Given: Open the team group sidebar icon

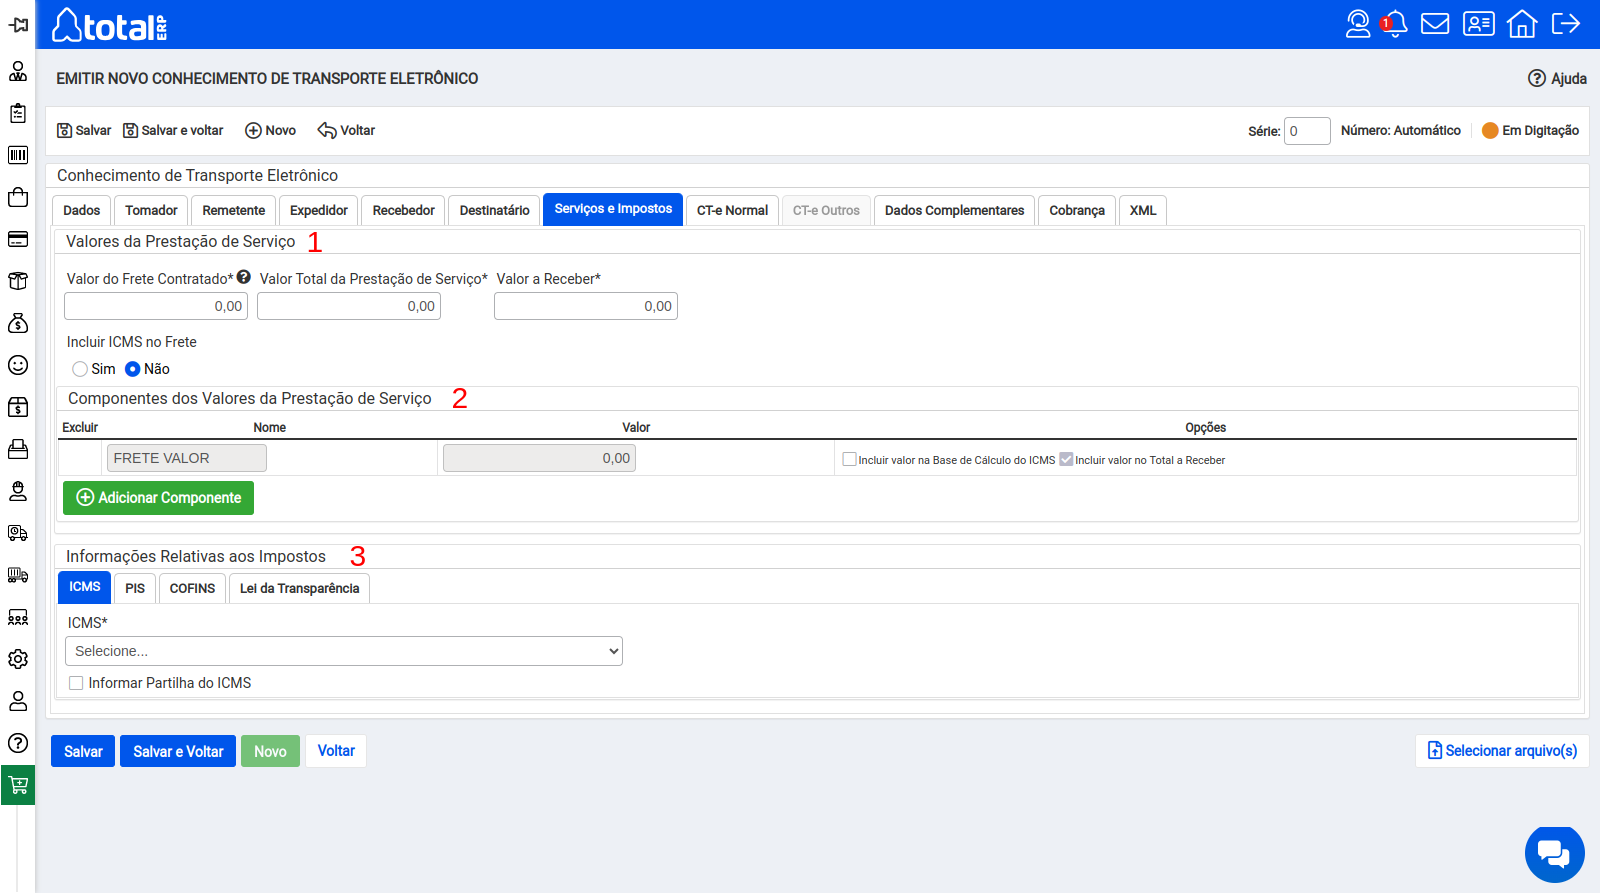Looking at the screenshot, I should point(18,617).
